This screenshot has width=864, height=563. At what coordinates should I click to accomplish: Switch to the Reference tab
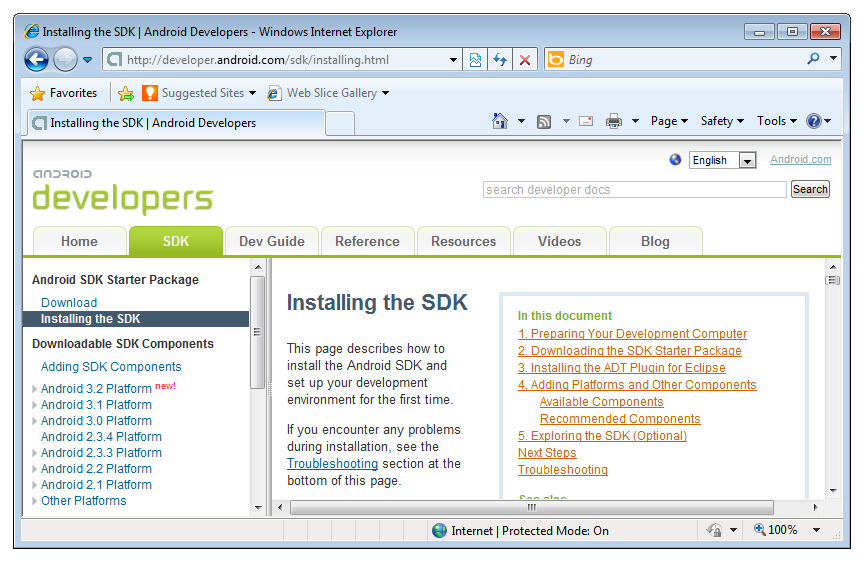[x=368, y=241]
